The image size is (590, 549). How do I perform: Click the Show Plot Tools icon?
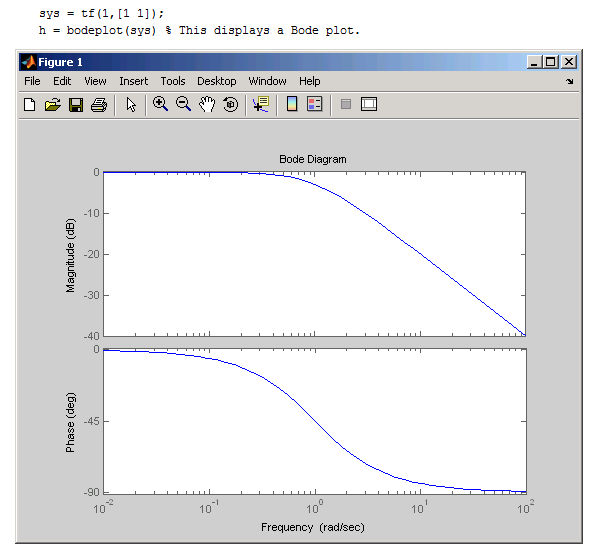369,104
